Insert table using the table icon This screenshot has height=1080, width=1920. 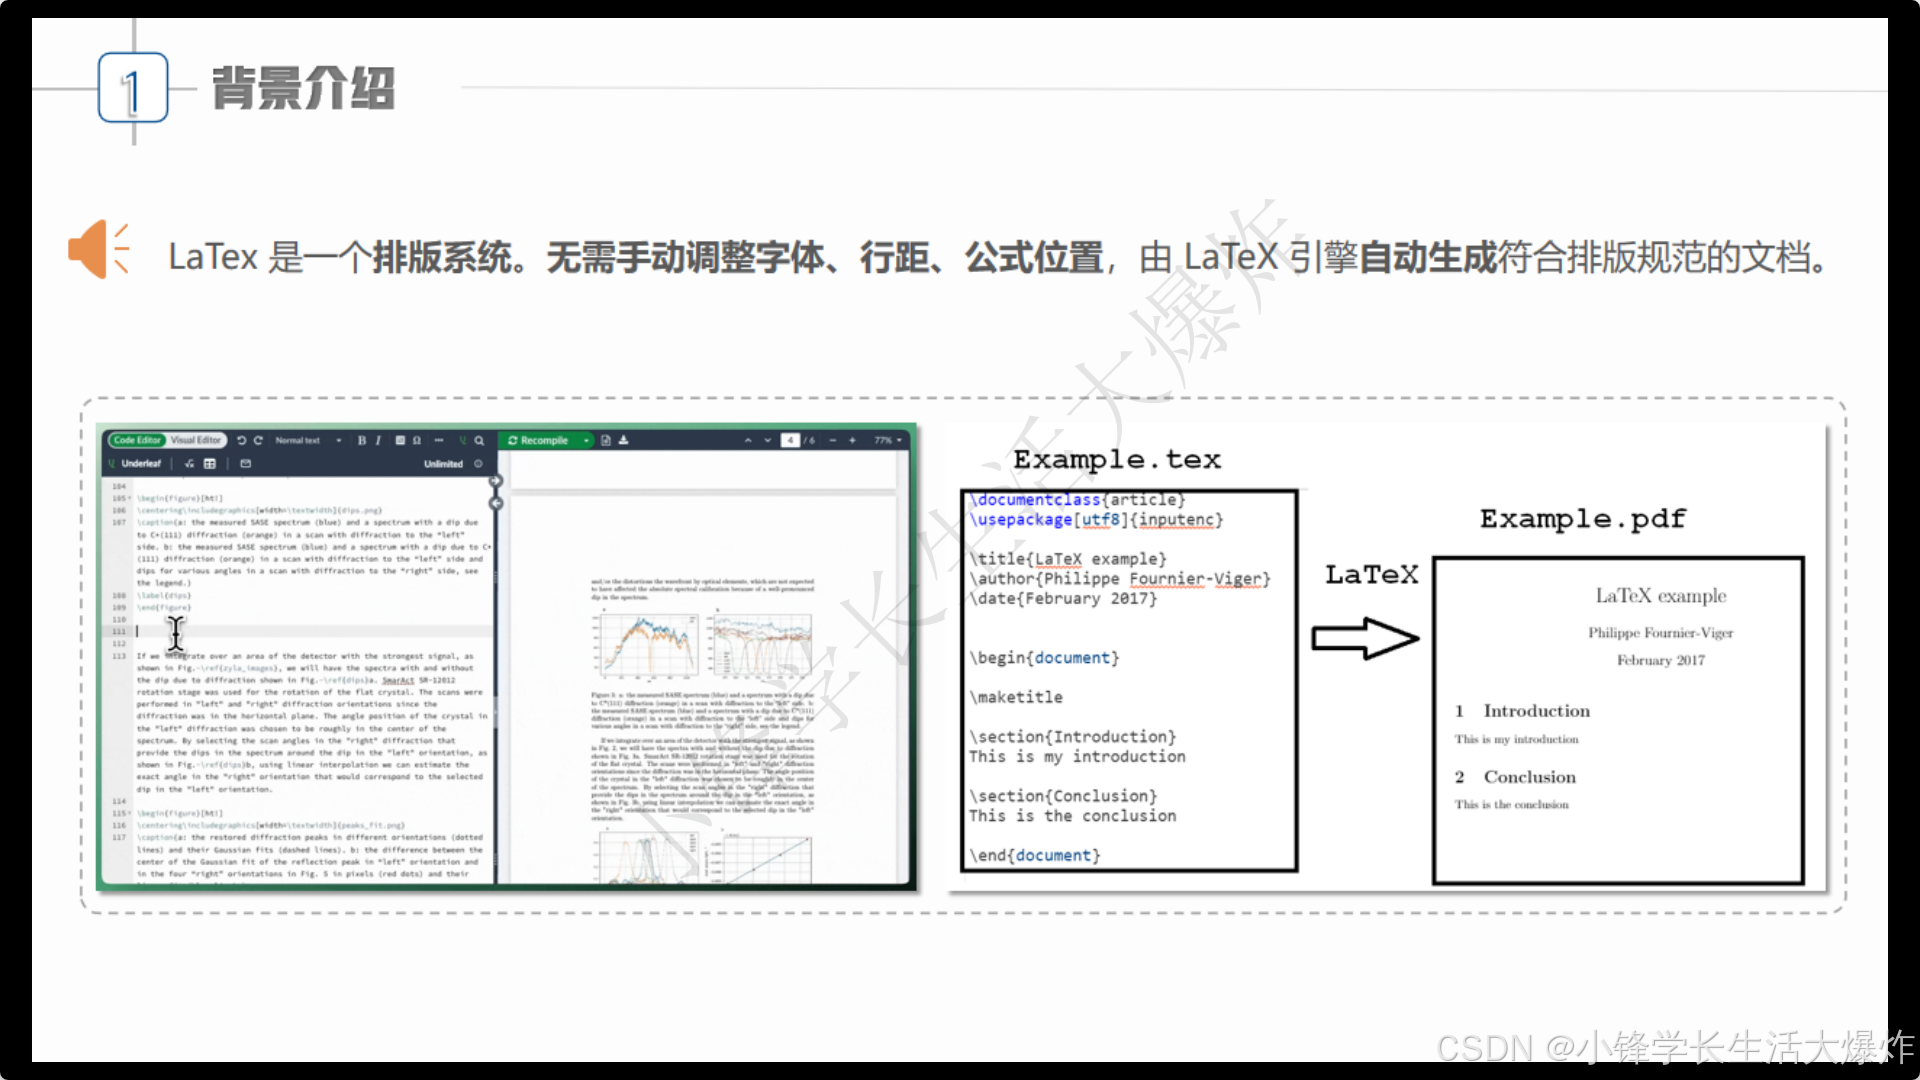pos(209,464)
